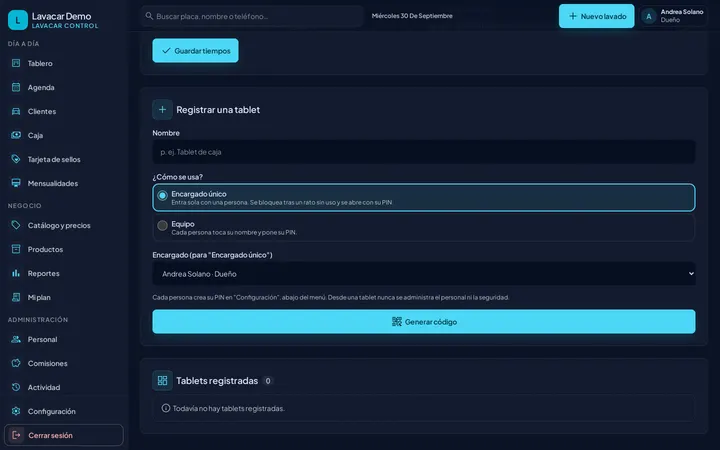Click the plus icon beside Registrar una tablet

coord(163,109)
